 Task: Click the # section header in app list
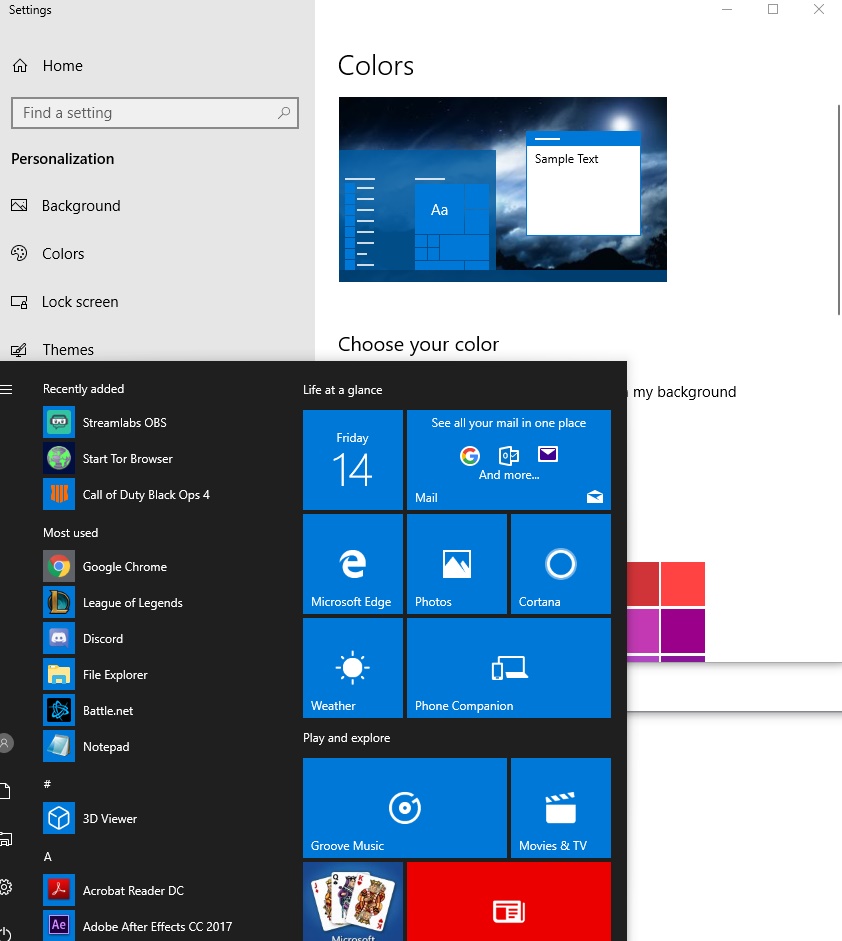47,784
